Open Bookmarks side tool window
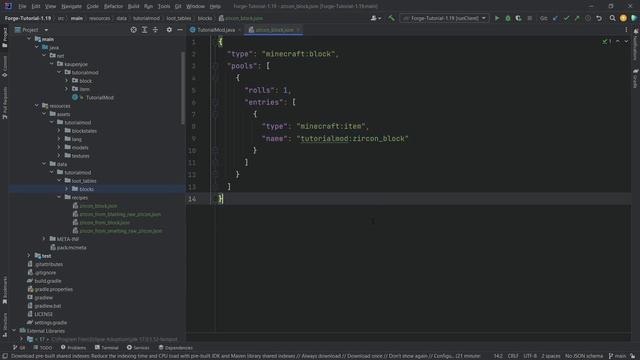The width and height of the screenshot is (640, 360). coord(4,290)
